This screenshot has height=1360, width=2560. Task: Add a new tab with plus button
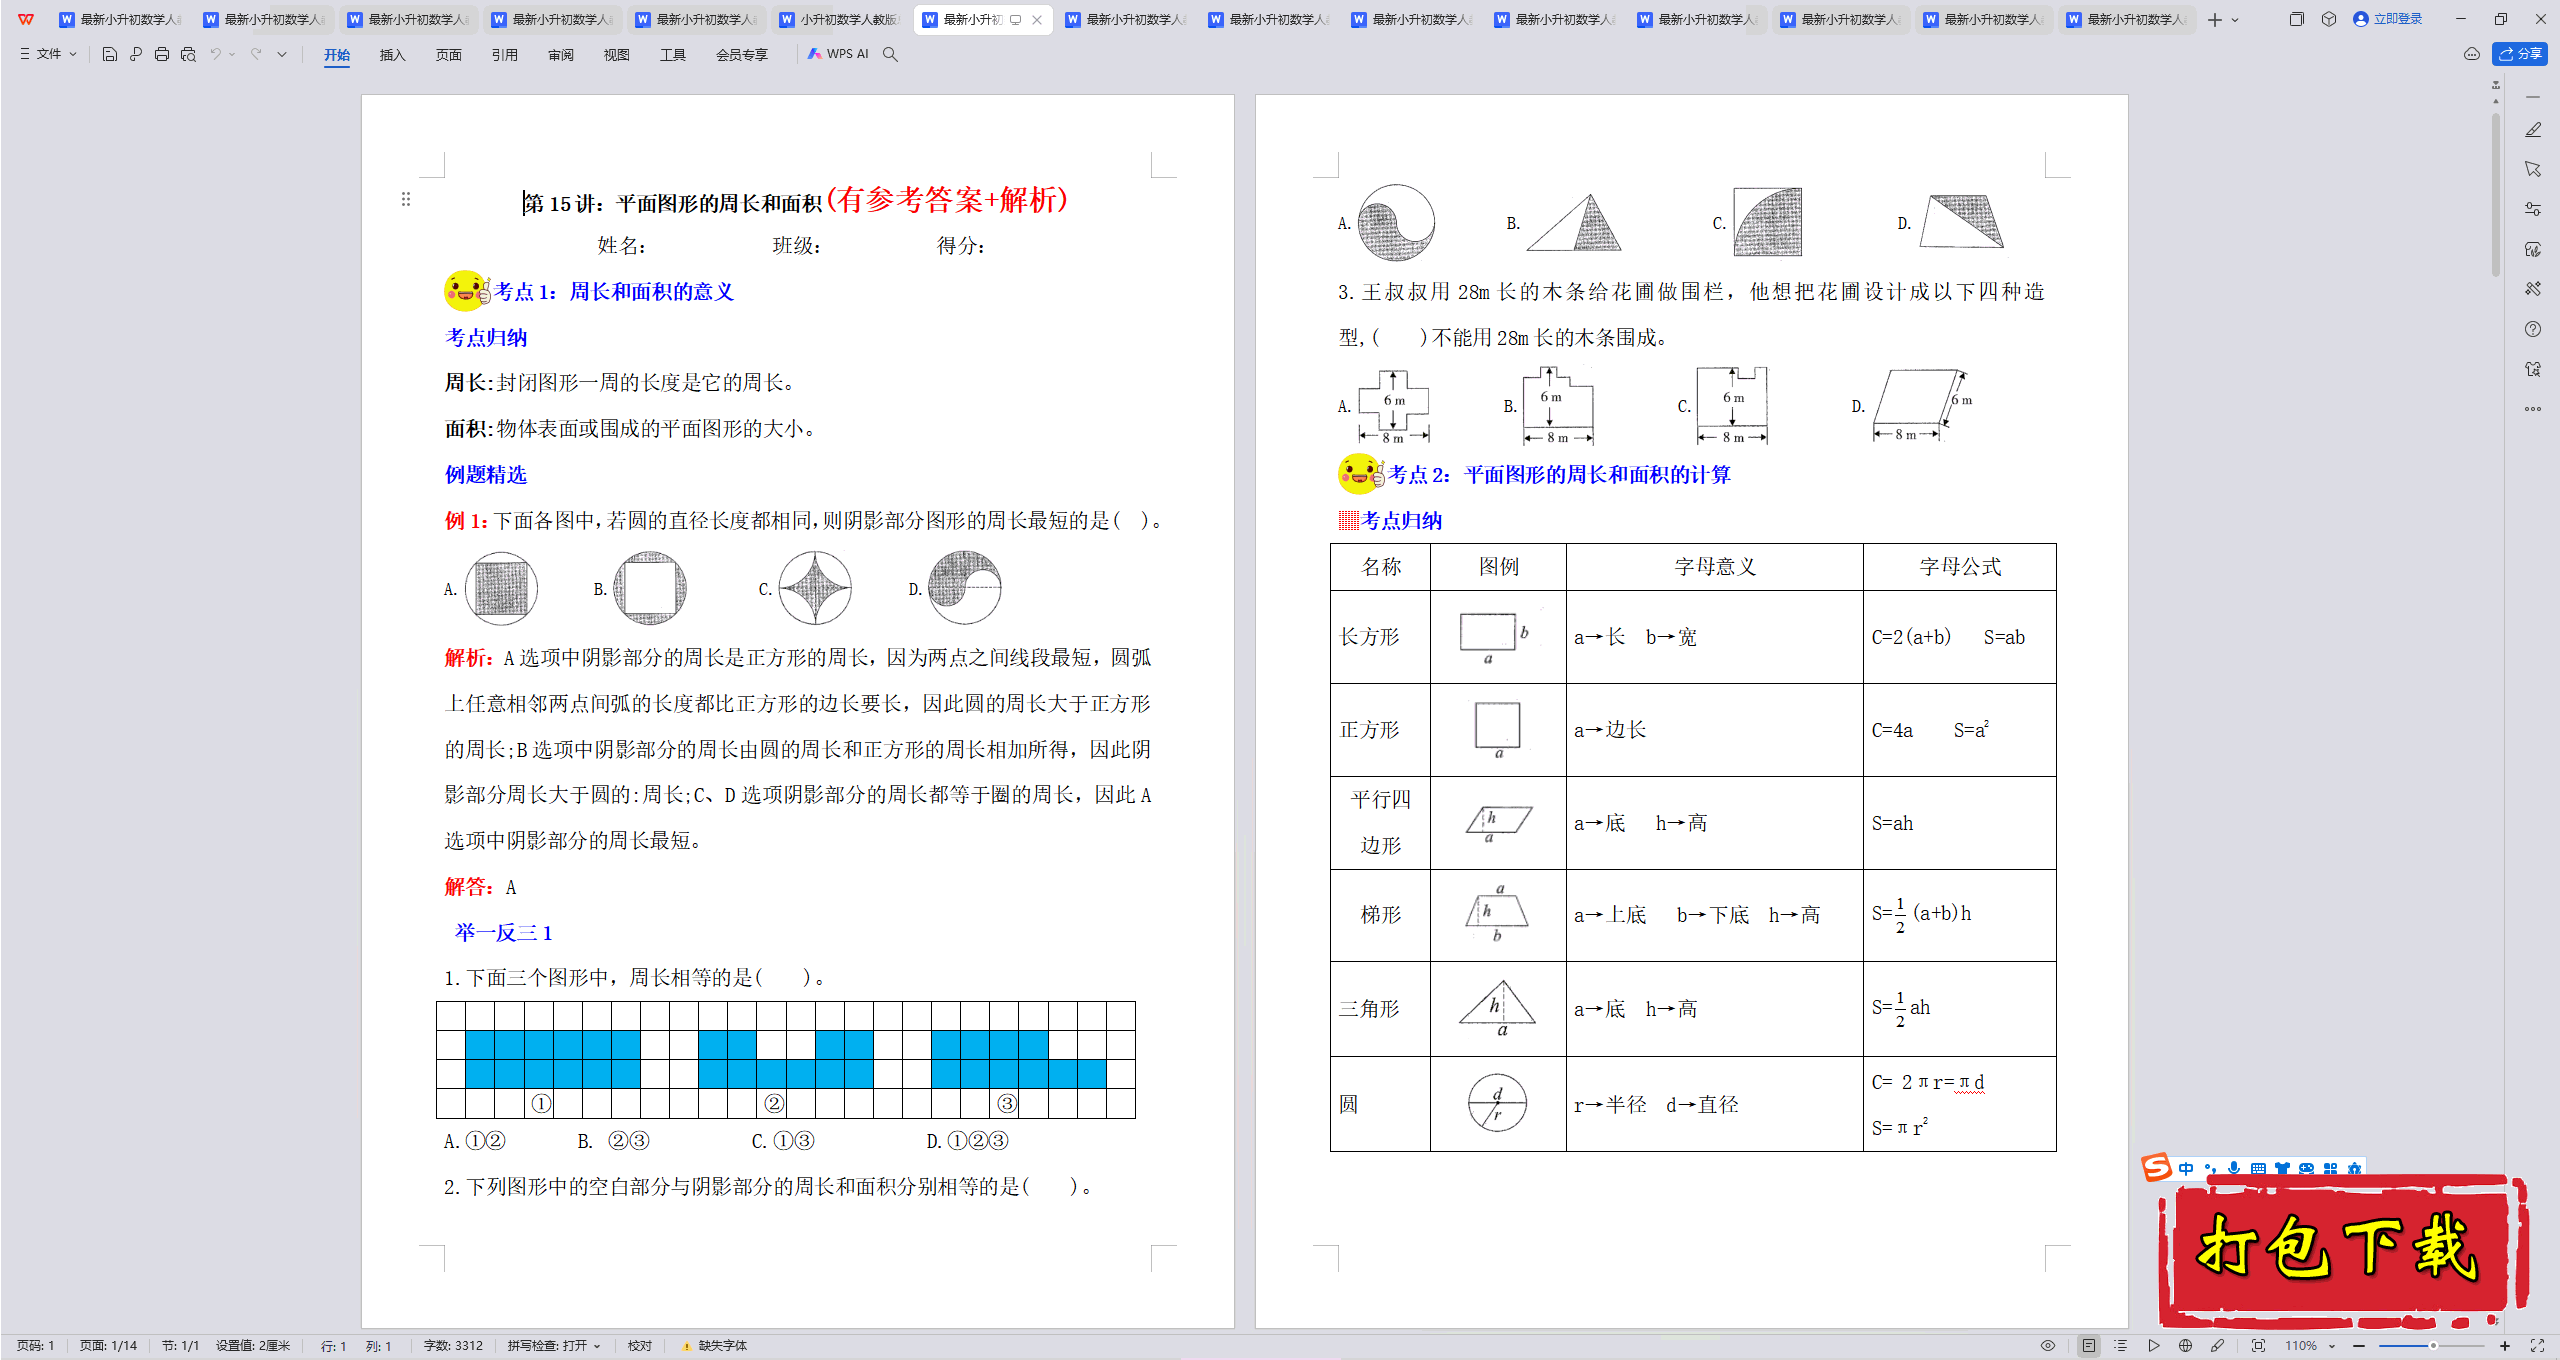pos(2215,19)
